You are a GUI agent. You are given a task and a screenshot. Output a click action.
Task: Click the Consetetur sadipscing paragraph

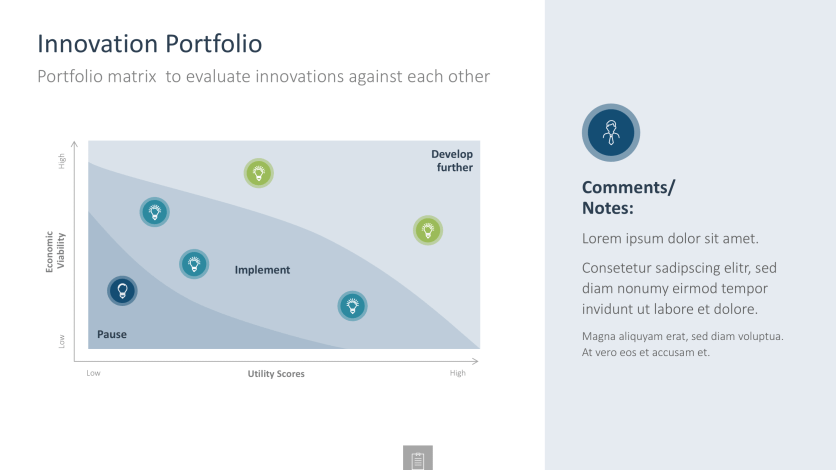679,288
